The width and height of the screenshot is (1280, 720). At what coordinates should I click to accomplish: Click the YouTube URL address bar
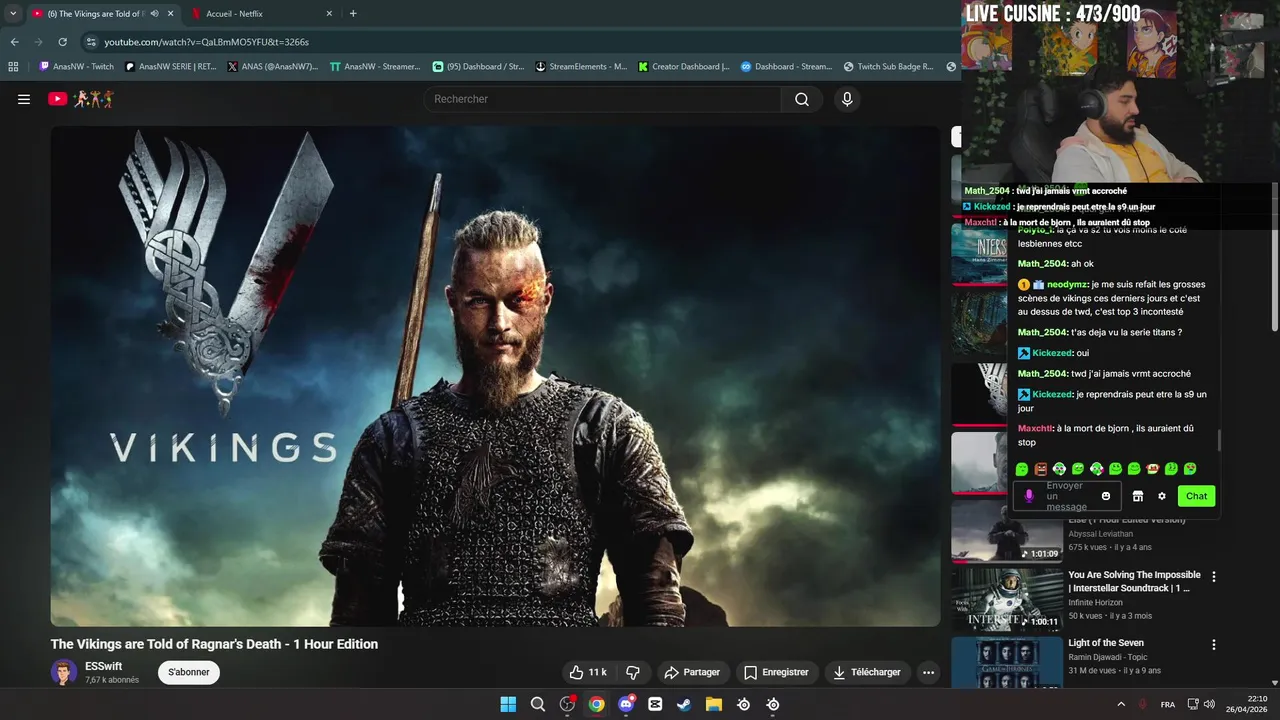tap(206, 42)
